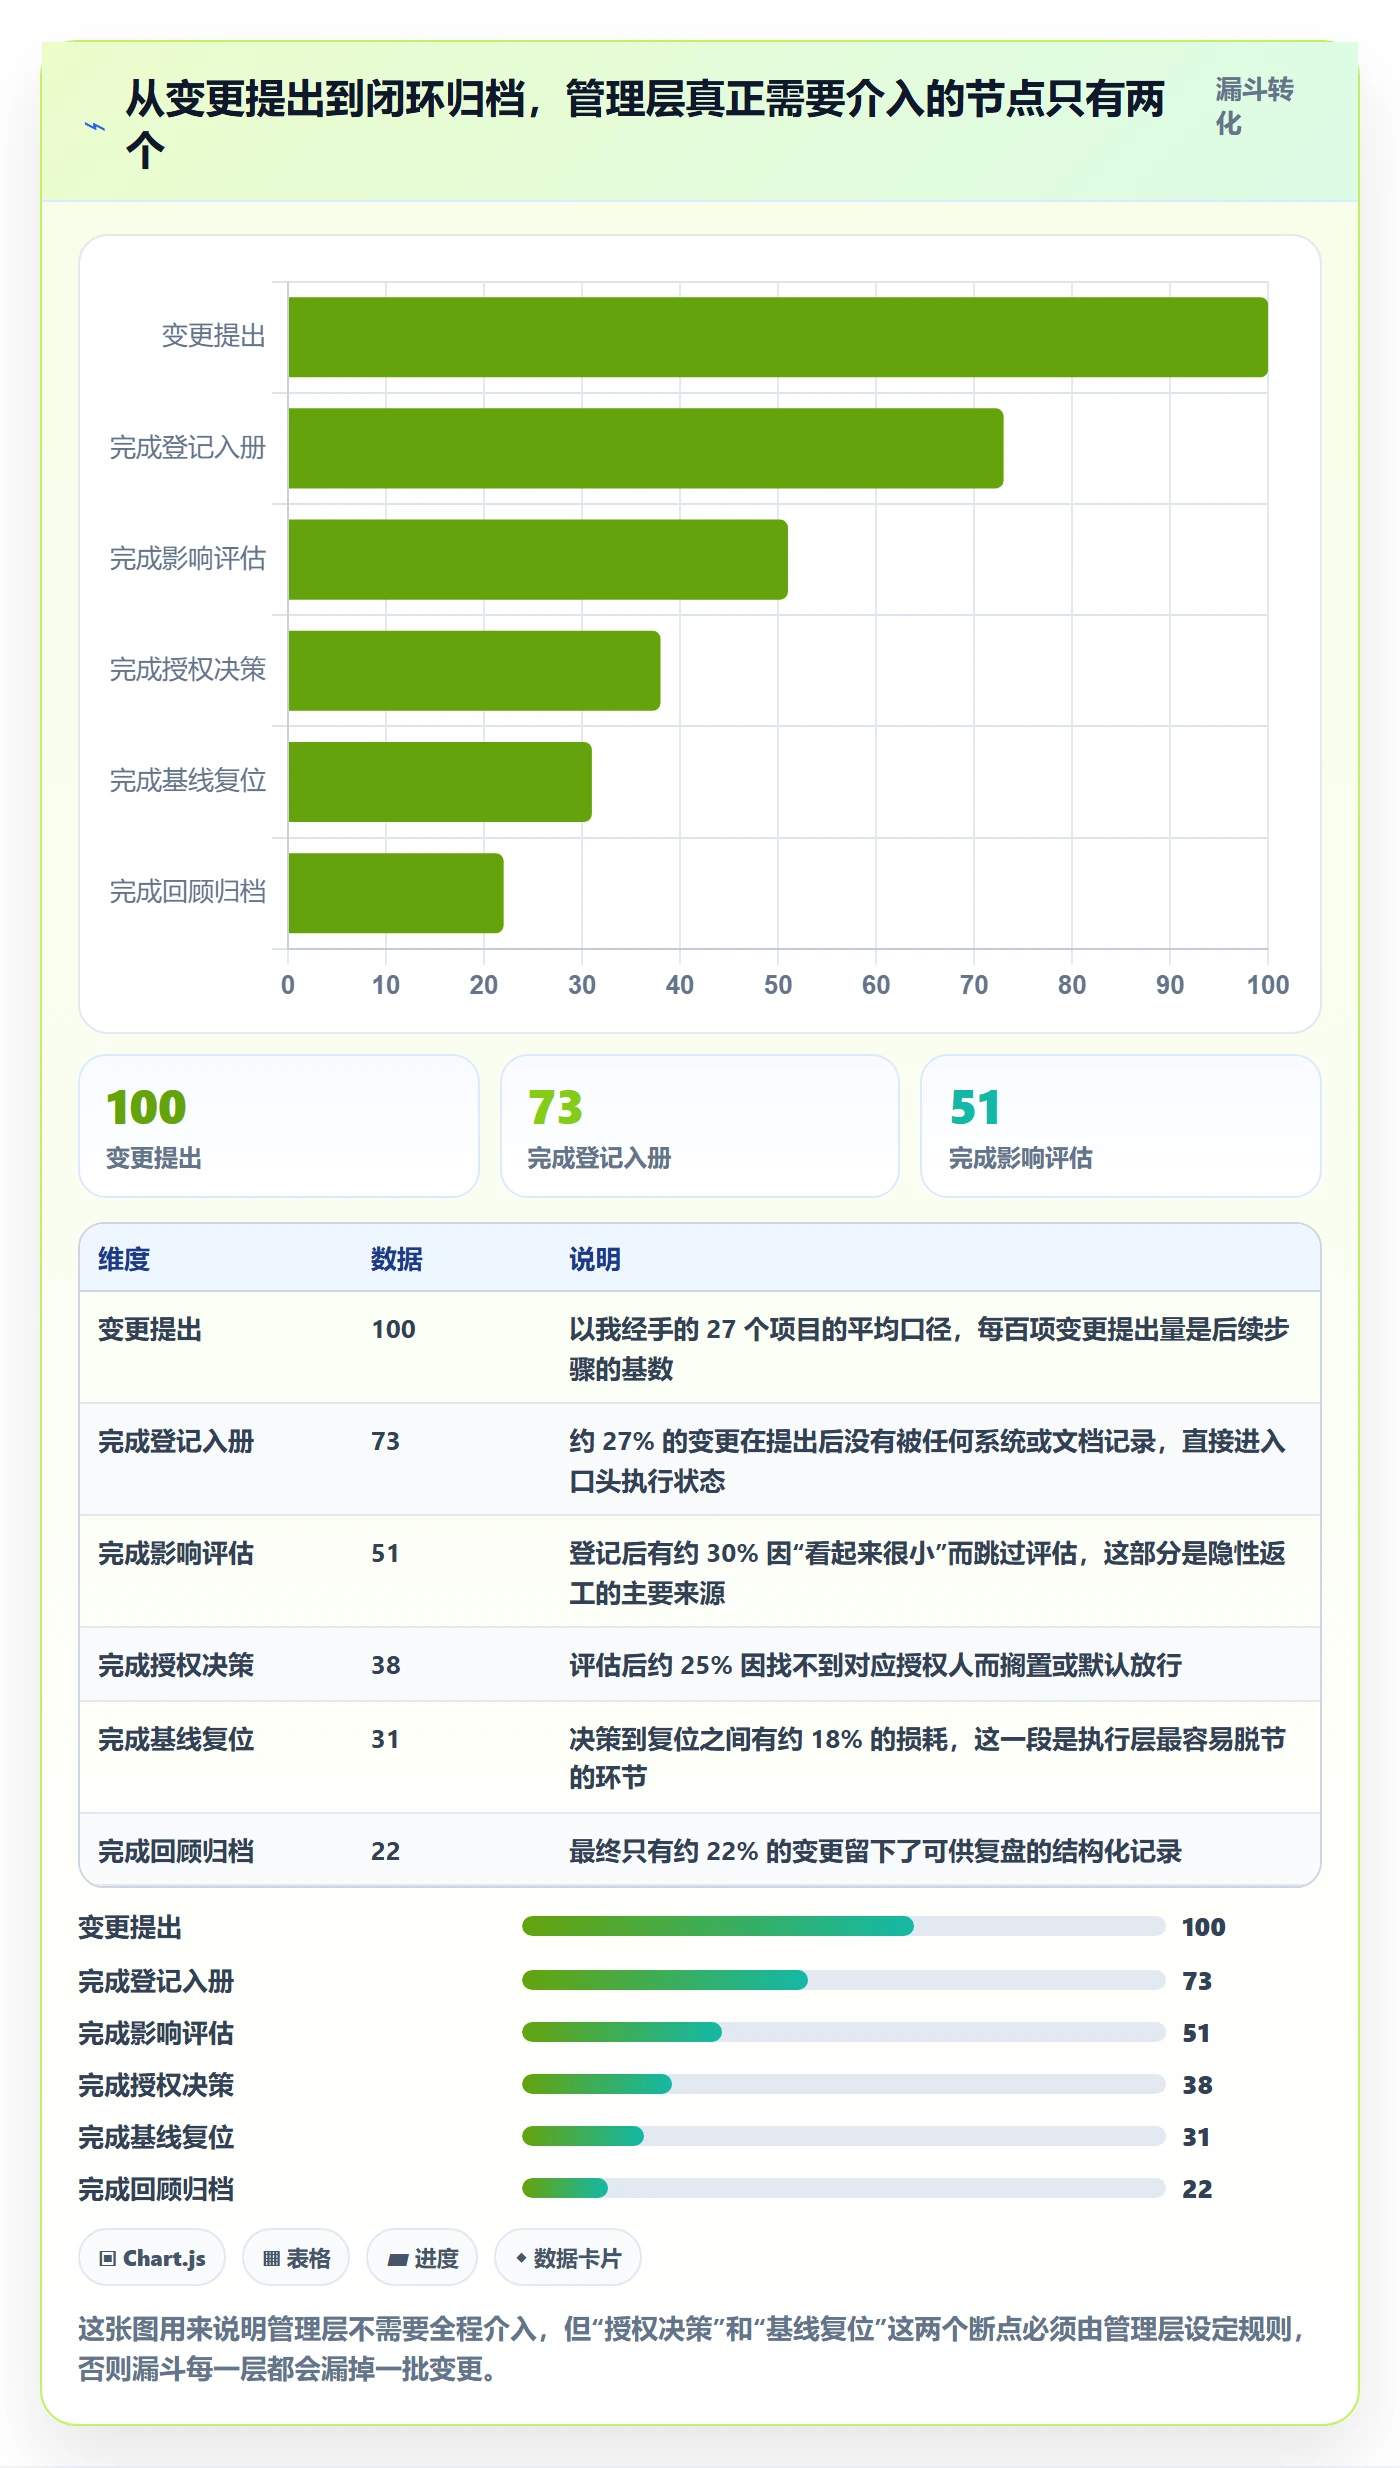Click the chart bar for 变更提出
Viewport: 1400px width, 2468px height.
778,337
